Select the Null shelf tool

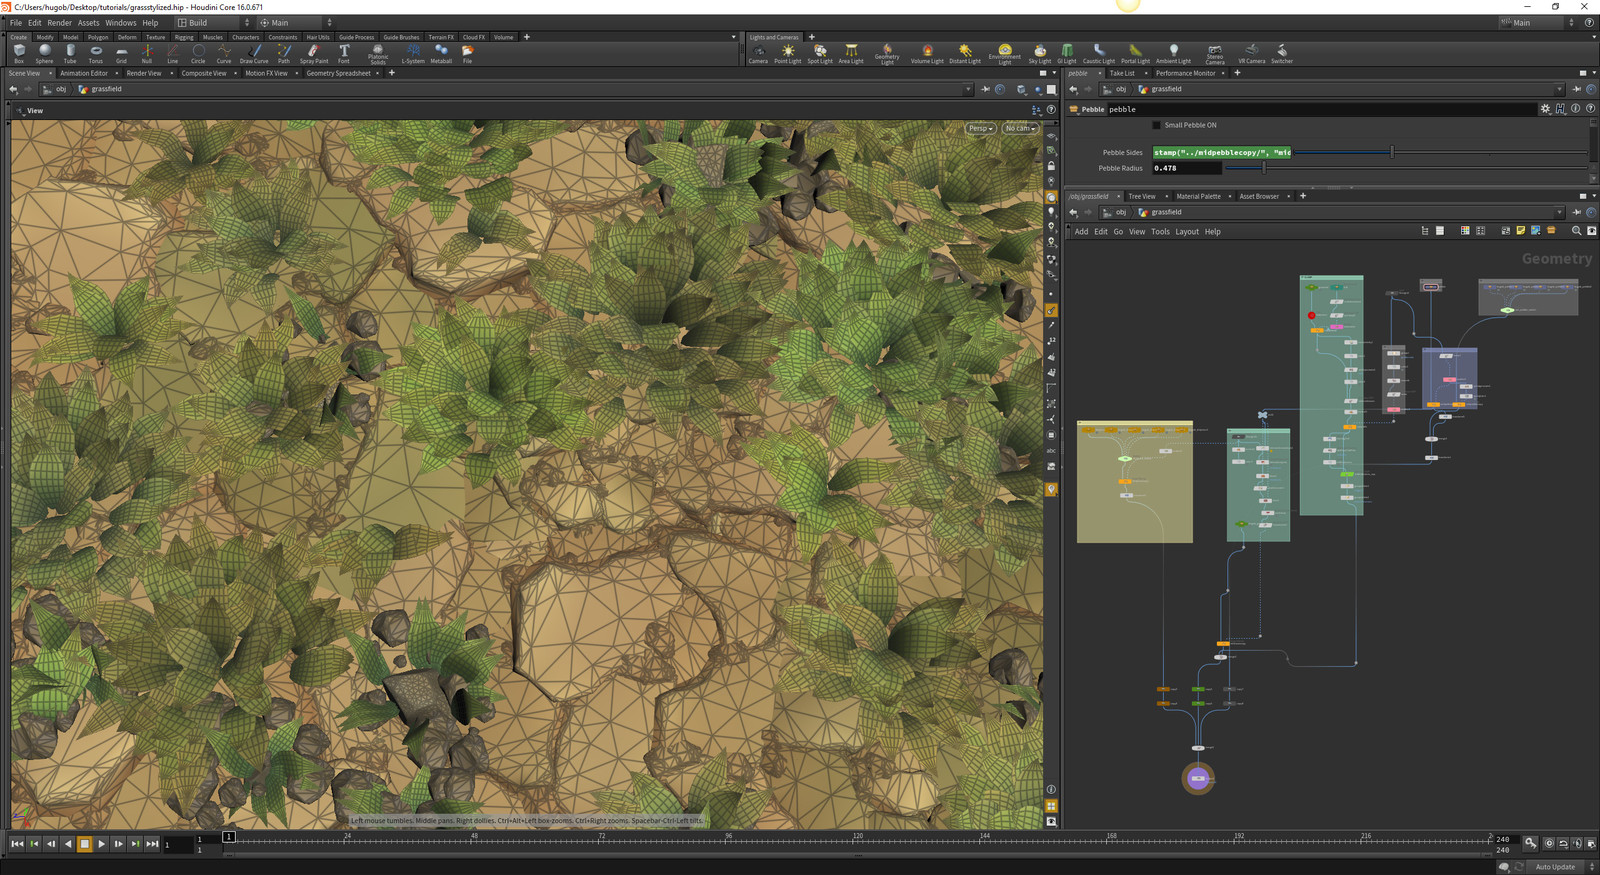click(x=147, y=53)
